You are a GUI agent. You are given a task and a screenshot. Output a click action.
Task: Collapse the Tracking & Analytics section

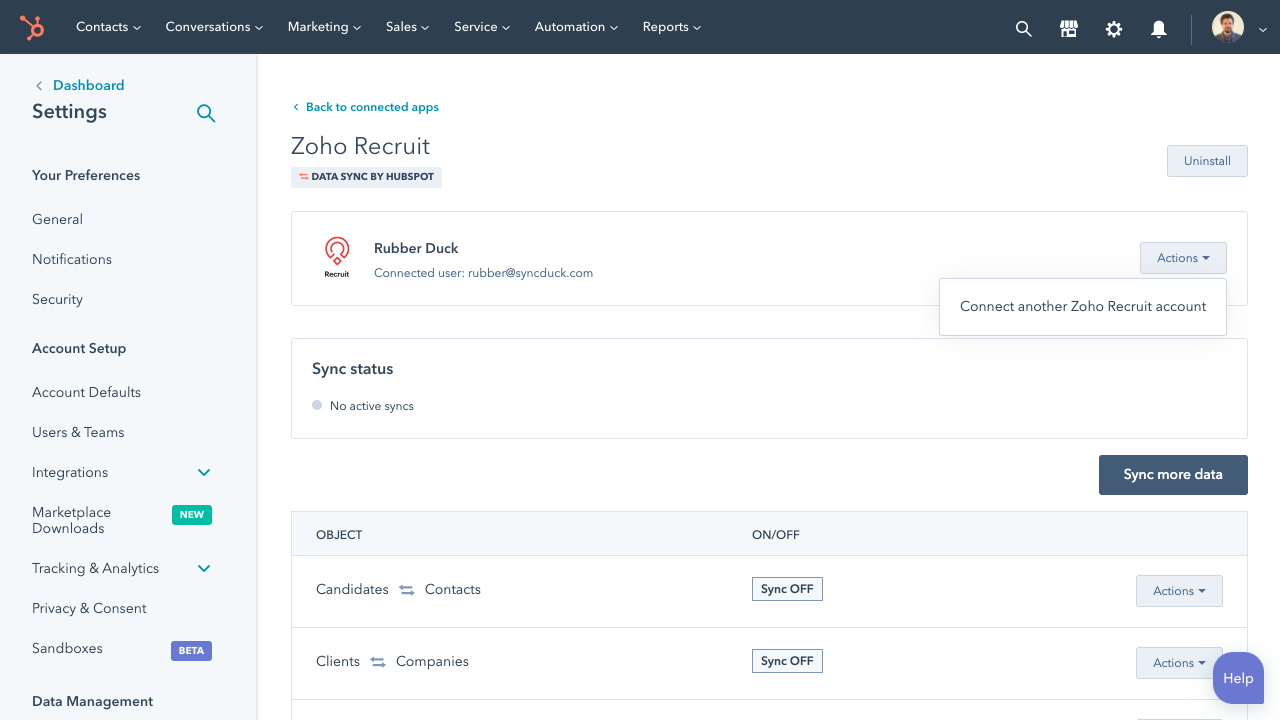tap(203, 568)
